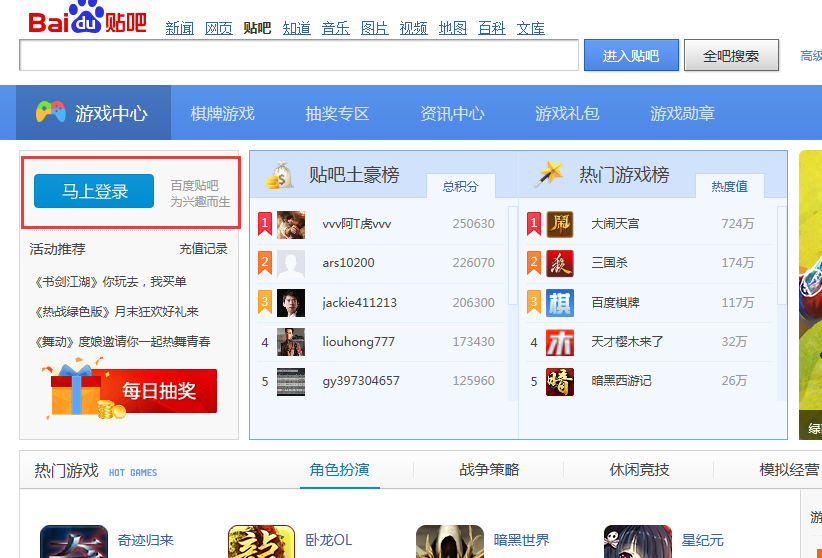Switch to 休闲竞技 category
The height and width of the screenshot is (558, 822).
(639, 470)
